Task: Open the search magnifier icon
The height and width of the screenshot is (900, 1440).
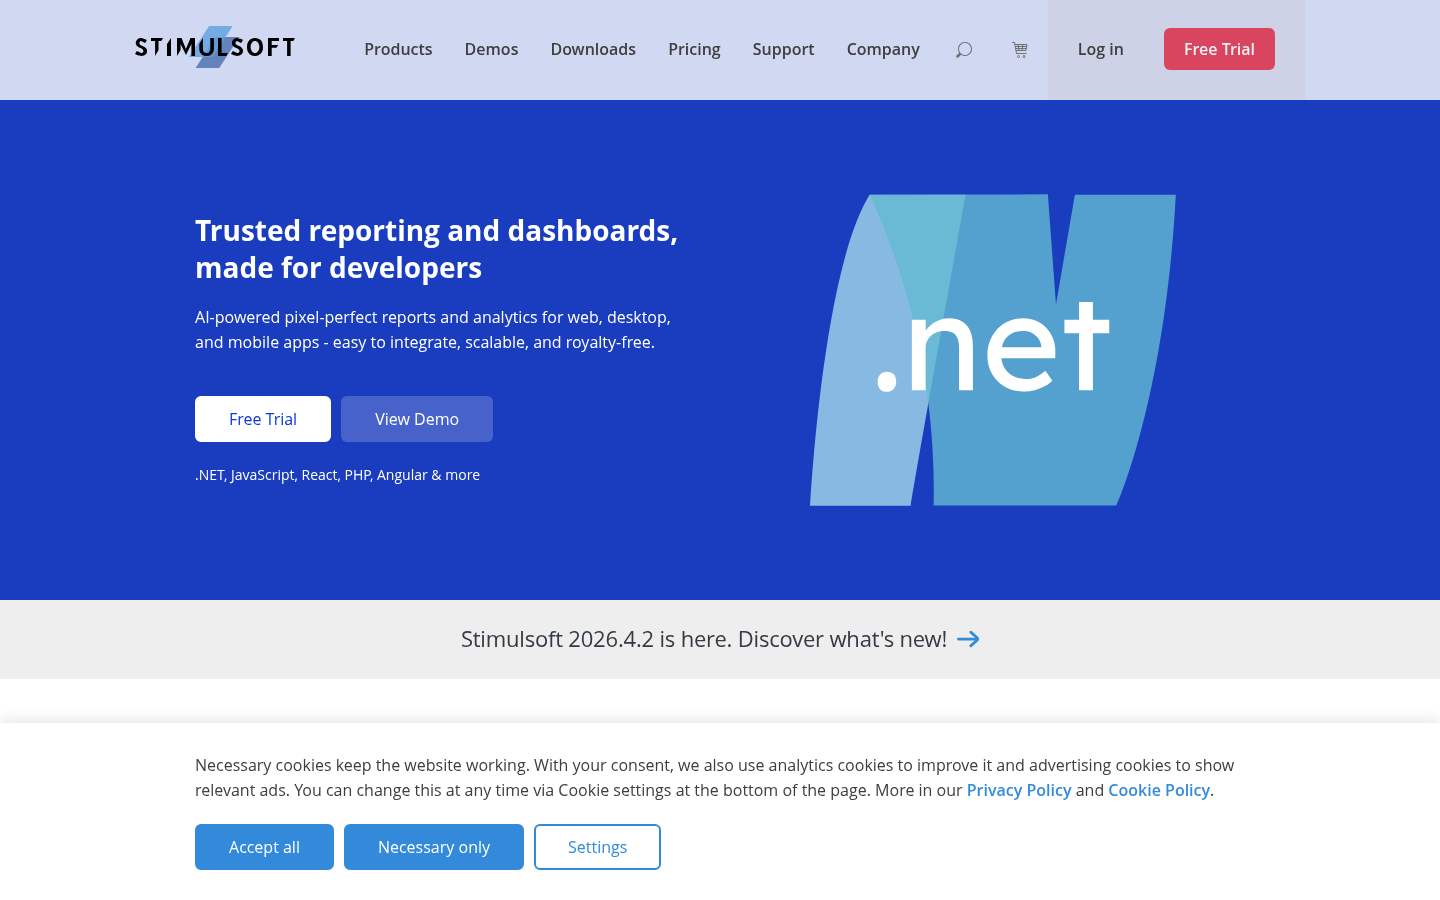Action: 964,49
